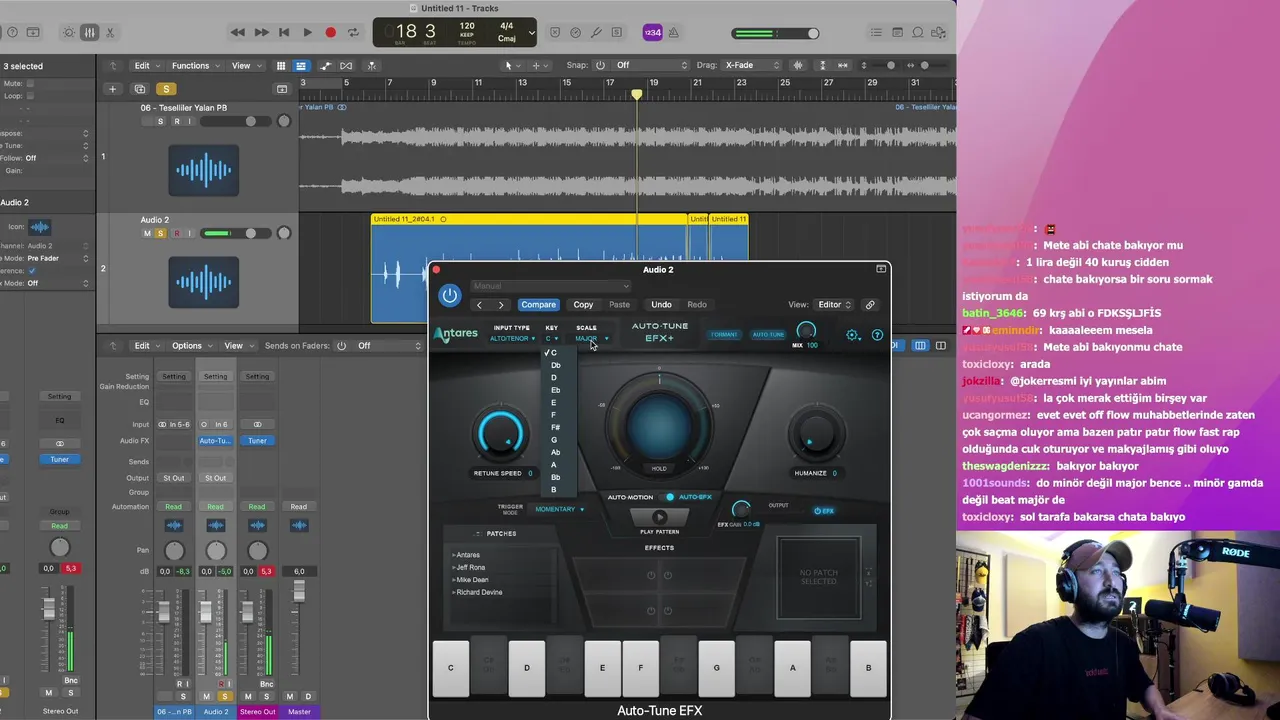Open the mixer Options menu
This screenshot has height=720, width=1280.
click(x=190, y=346)
